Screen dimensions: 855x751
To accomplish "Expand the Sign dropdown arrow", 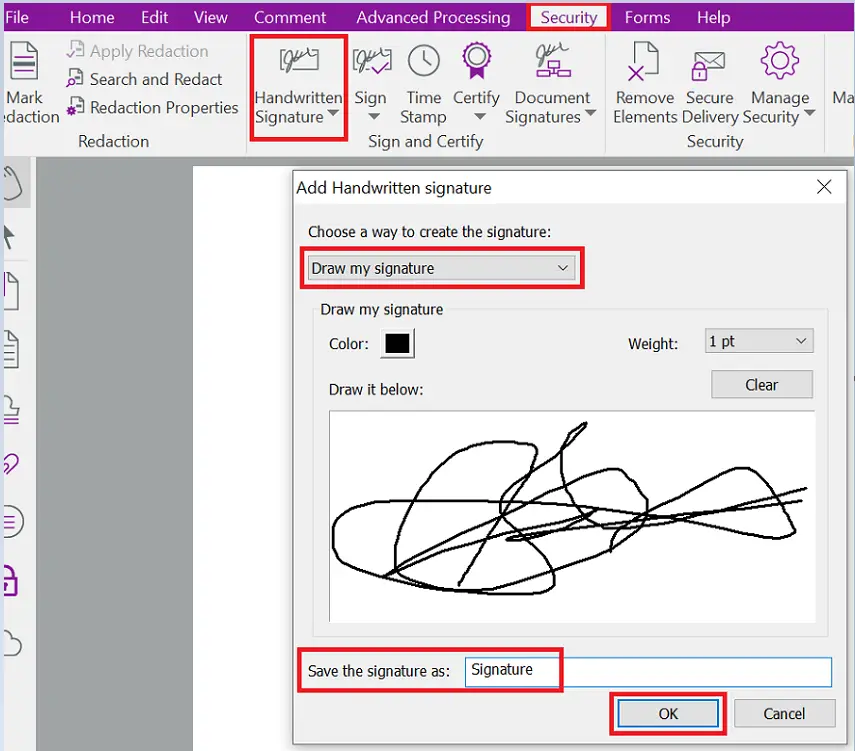I will coord(374,116).
